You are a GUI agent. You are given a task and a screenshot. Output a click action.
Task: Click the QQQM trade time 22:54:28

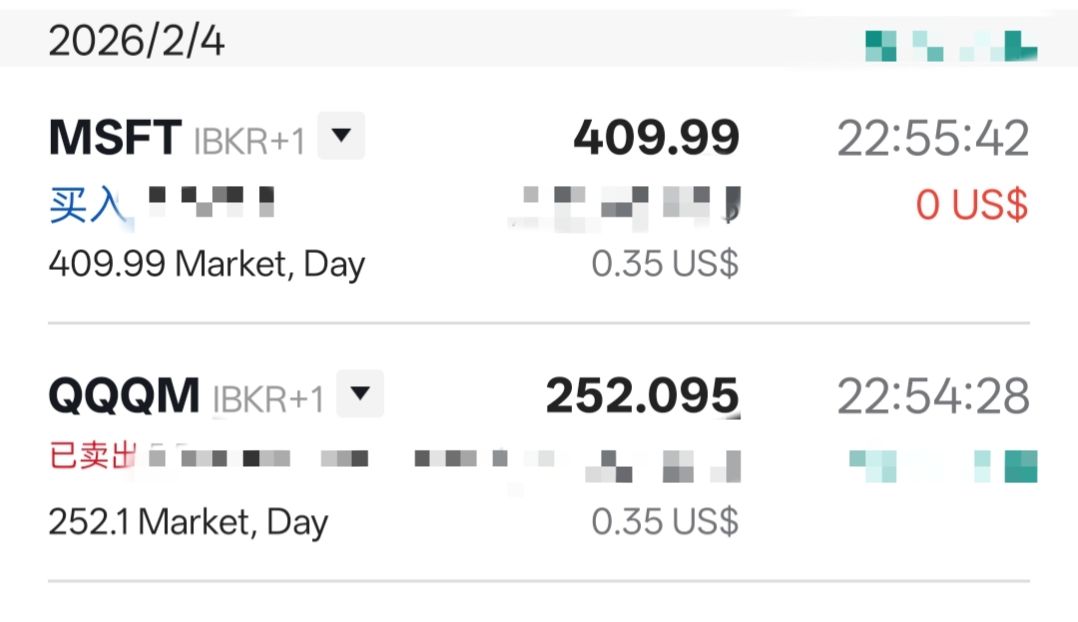(932, 396)
